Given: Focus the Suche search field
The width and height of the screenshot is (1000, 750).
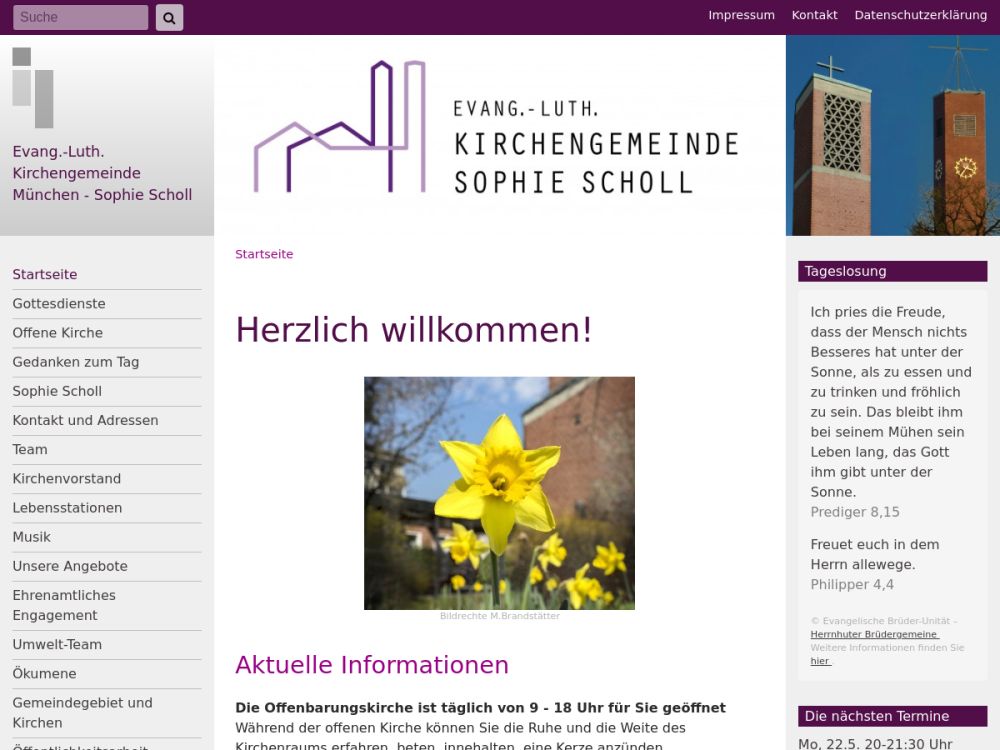Looking at the screenshot, I should 80,17.
